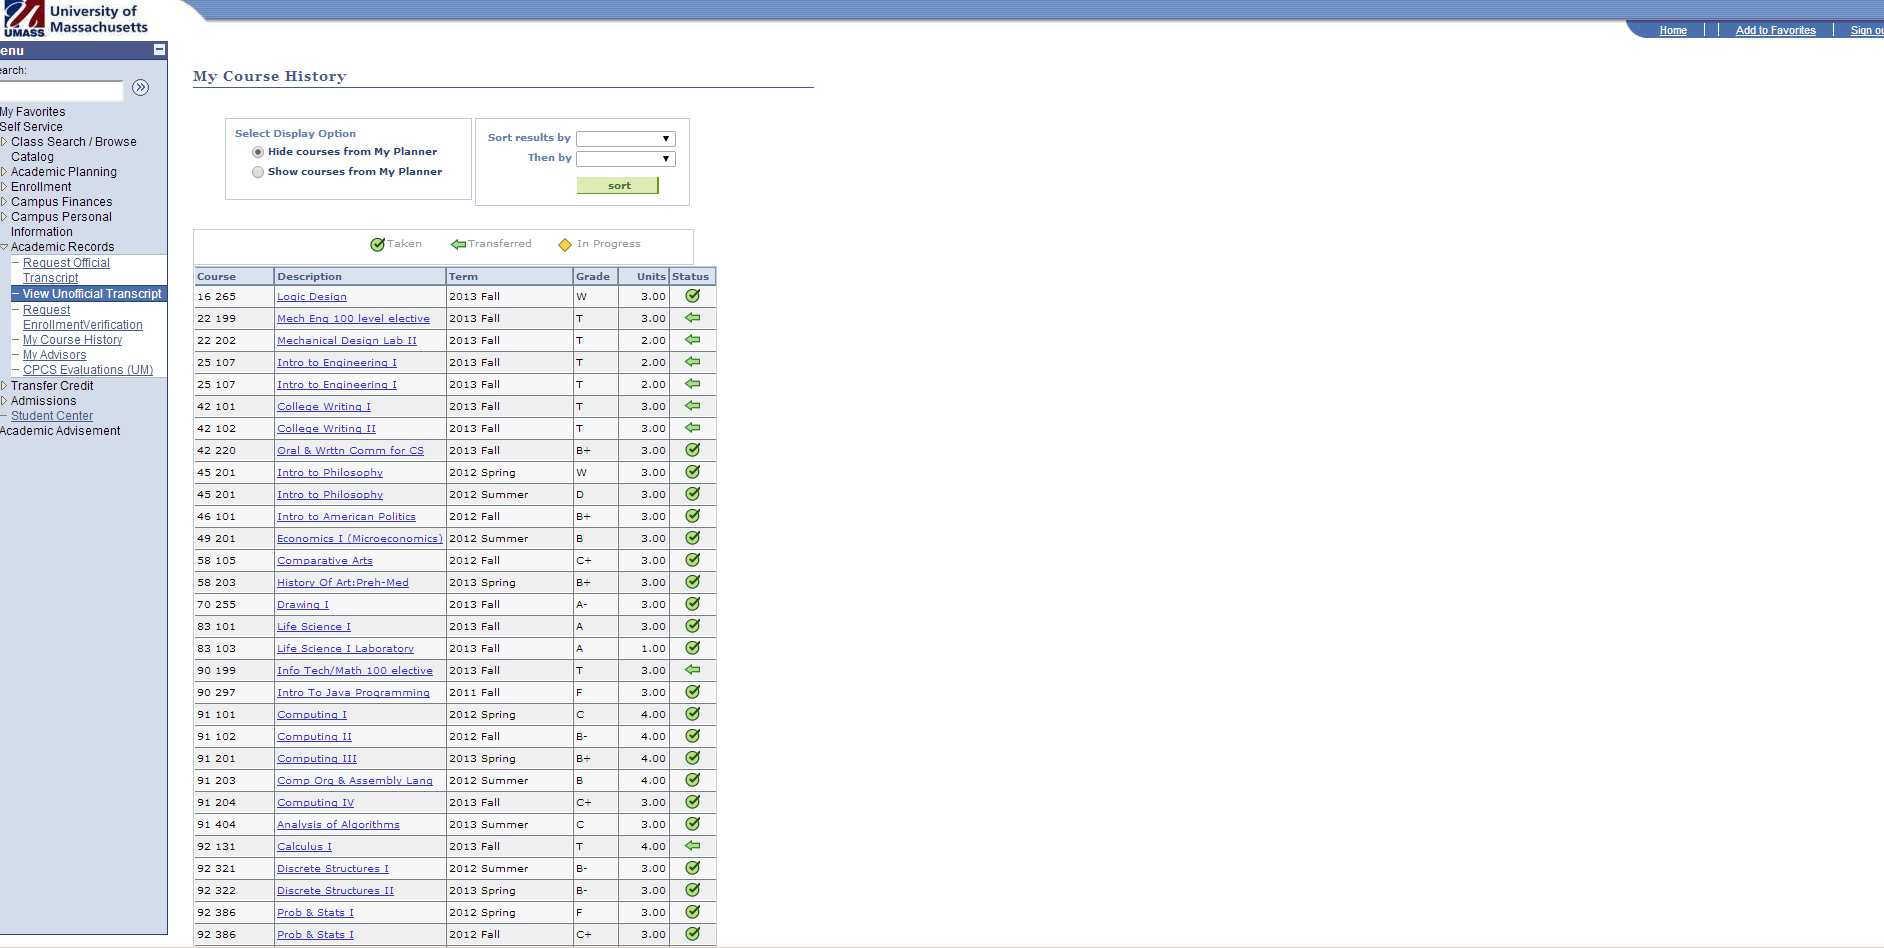The width and height of the screenshot is (1884, 948).
Task: Open My Course History menu link
Action: [x=72, y=340]
